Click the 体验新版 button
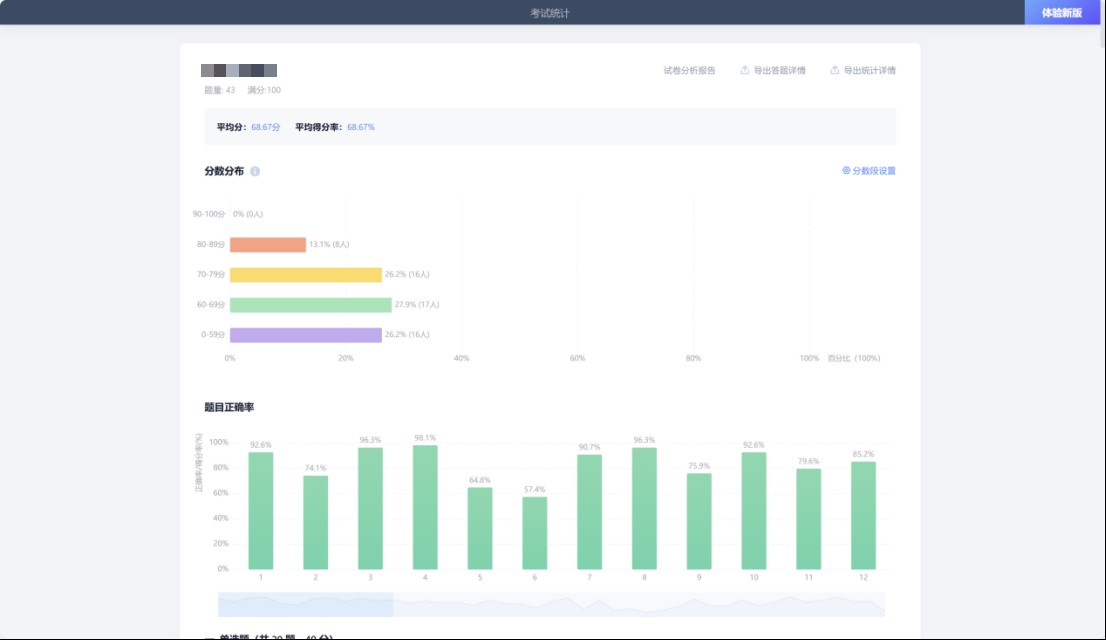The image size is (1106, 640). 1061,13
